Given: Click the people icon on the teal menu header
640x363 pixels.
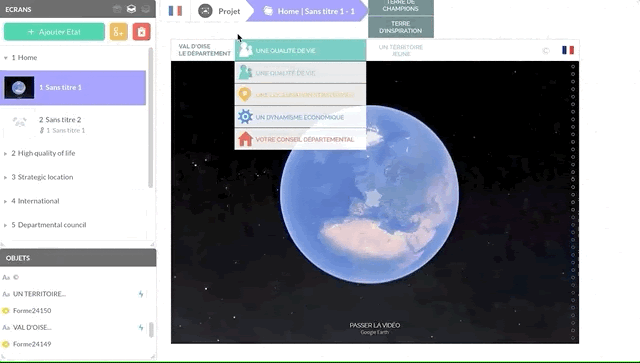Looking at the screenshot, I should pos(245,50).
